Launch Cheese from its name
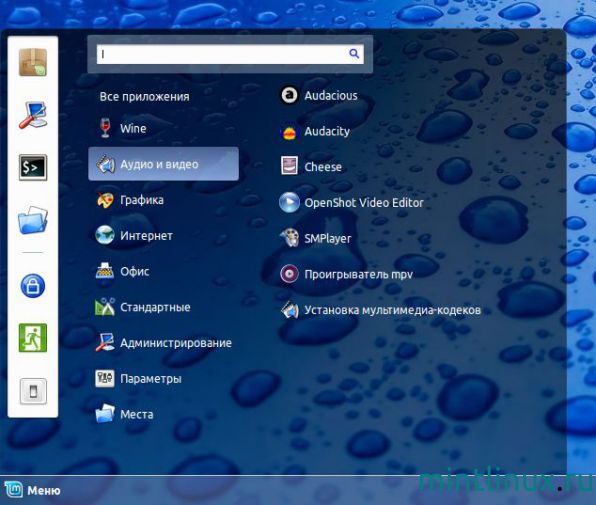596x505 pixels. pyautogui.click(x=323, y=167)
